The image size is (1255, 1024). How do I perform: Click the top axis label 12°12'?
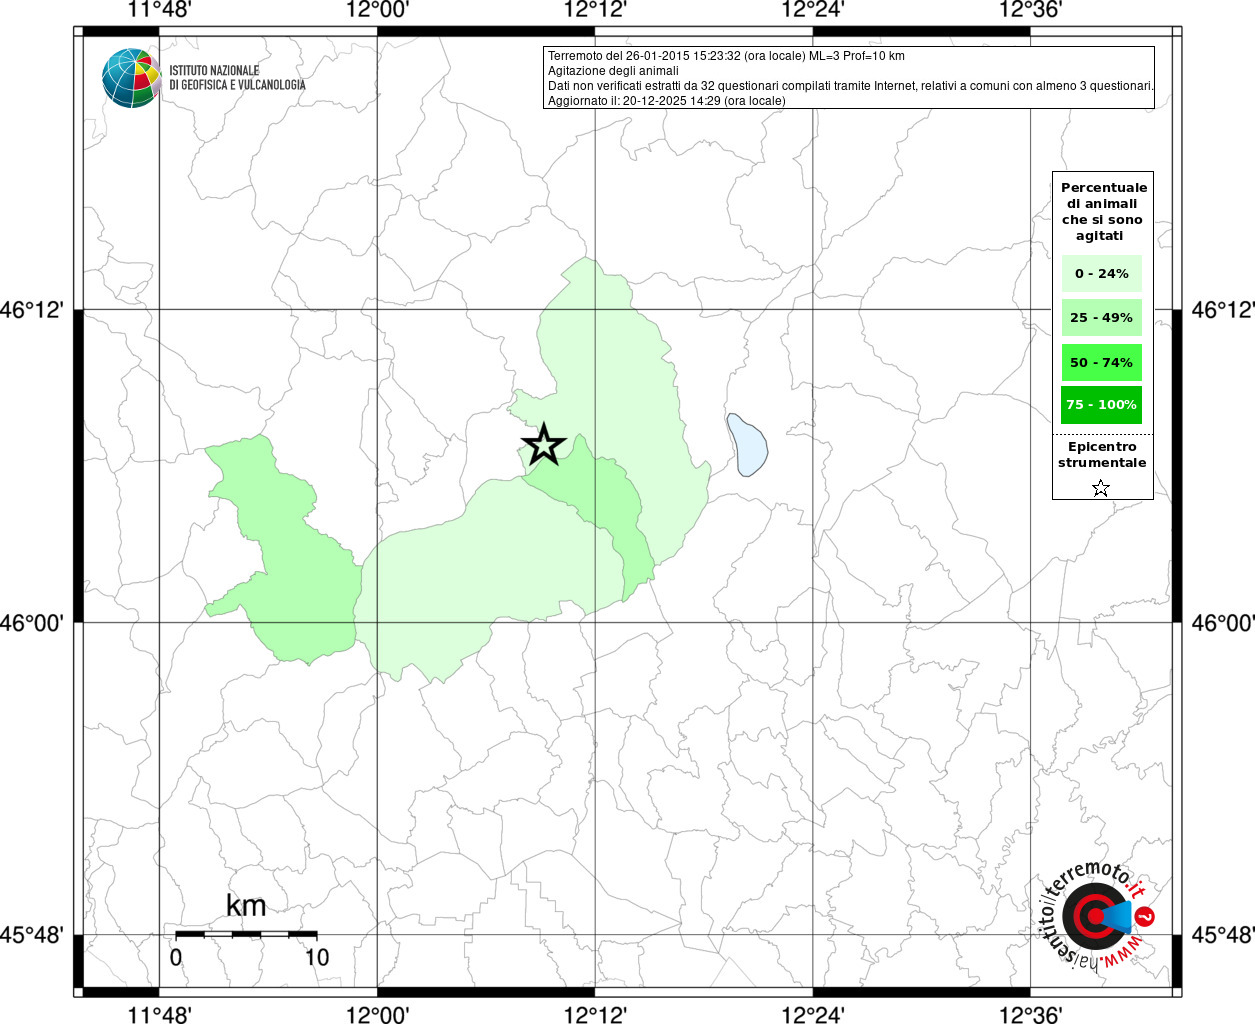point(595,10)
